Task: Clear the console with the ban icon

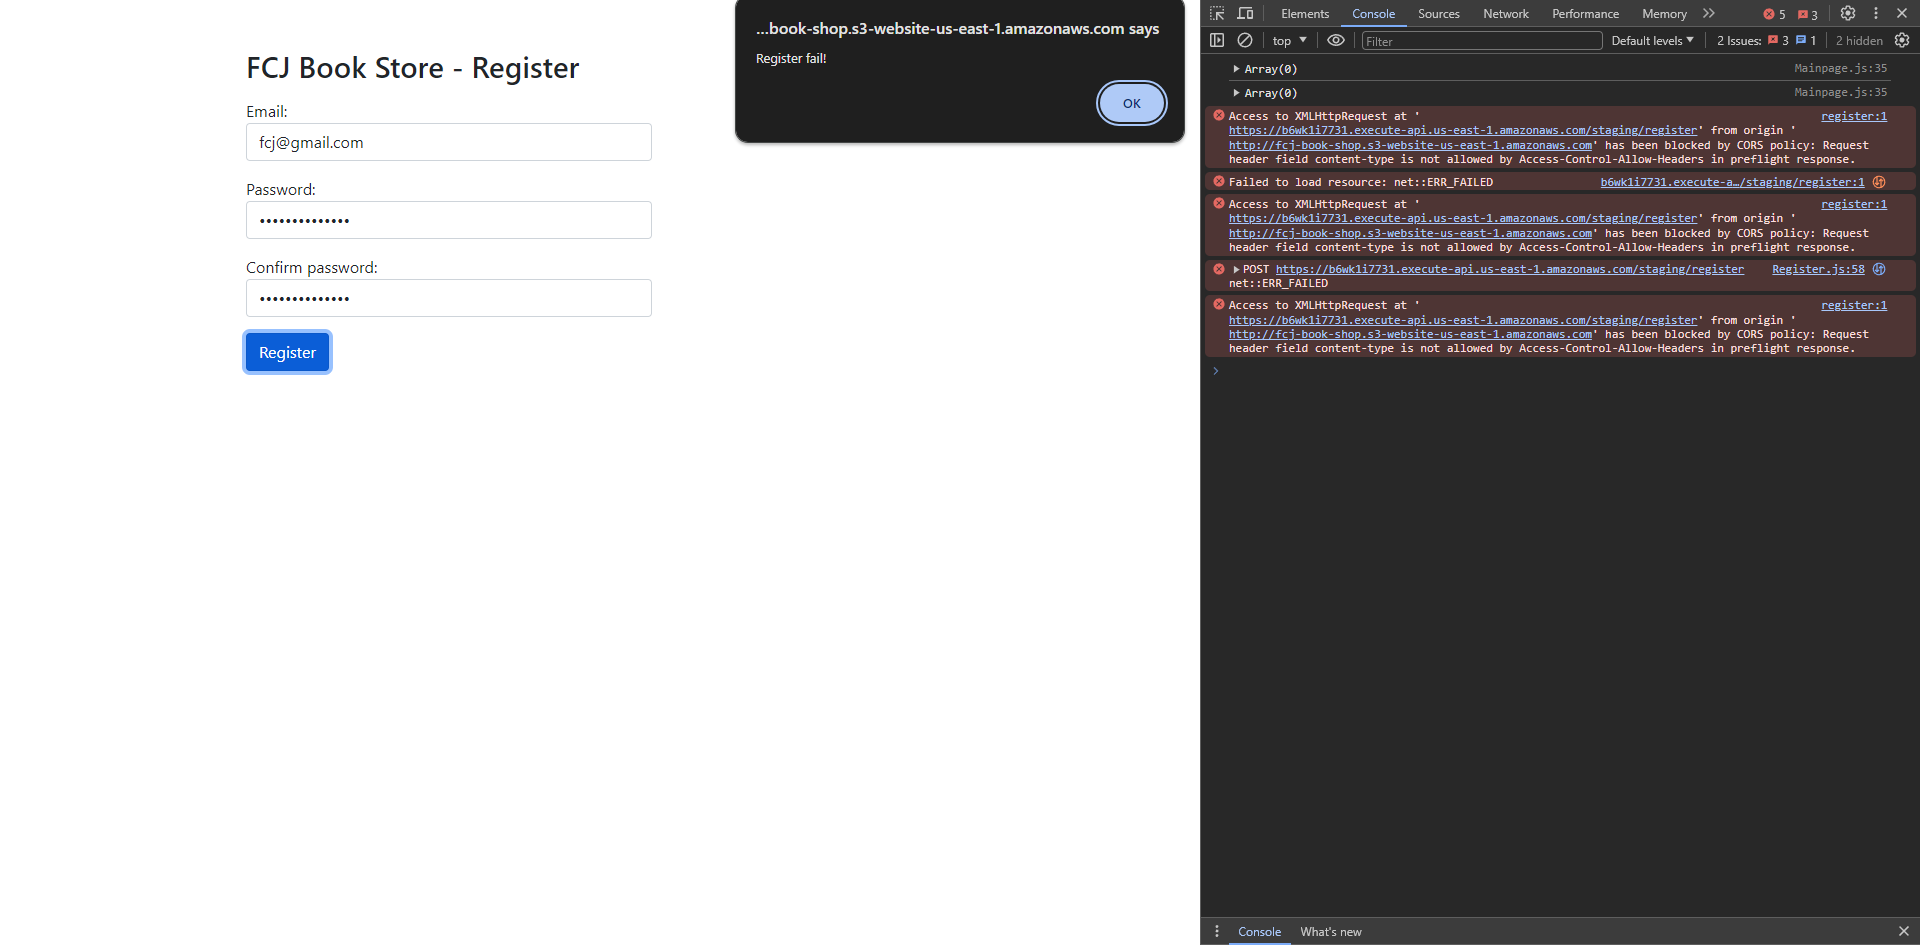Action: click(1245, 41)
